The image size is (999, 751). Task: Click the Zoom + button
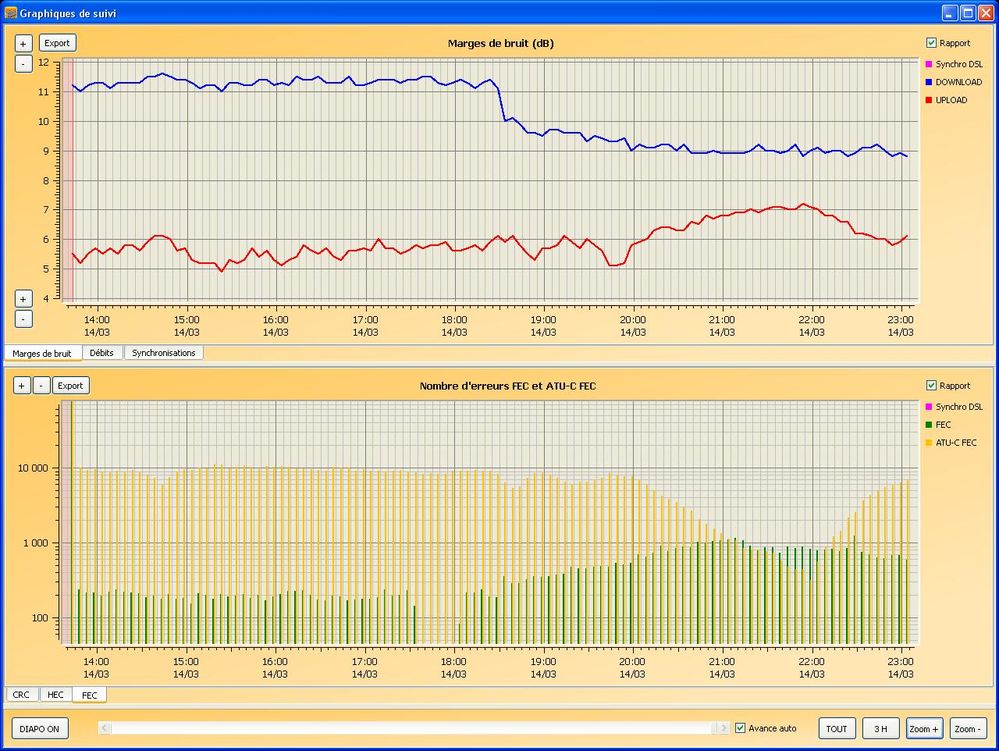[x=923, y=729]
